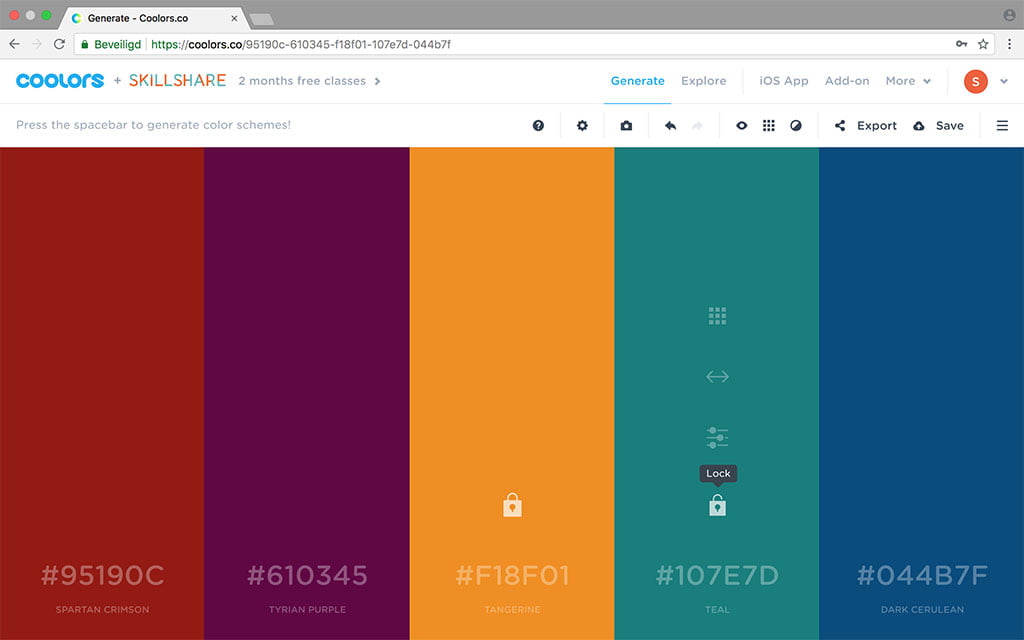Open the help question mark icon
Viewport: 1024px width, 640px height.
pyautogui.click(x=538, y=126)
